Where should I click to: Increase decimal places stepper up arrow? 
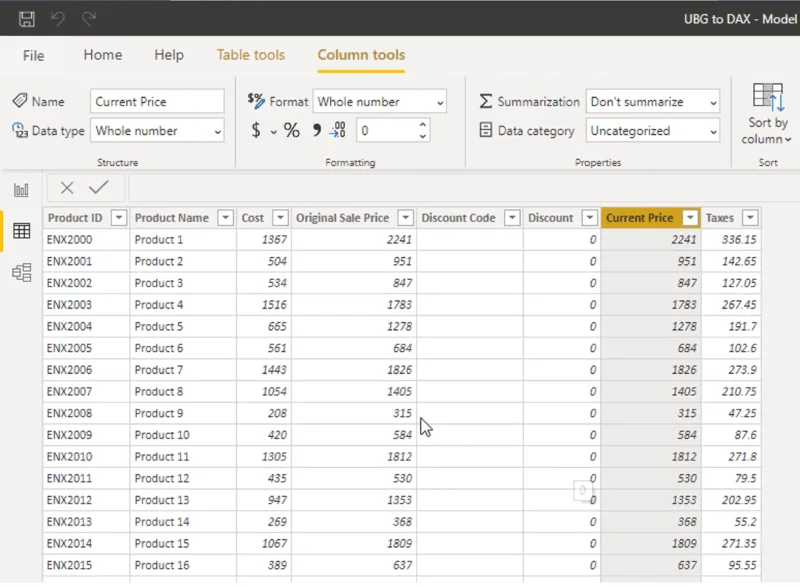422,124
